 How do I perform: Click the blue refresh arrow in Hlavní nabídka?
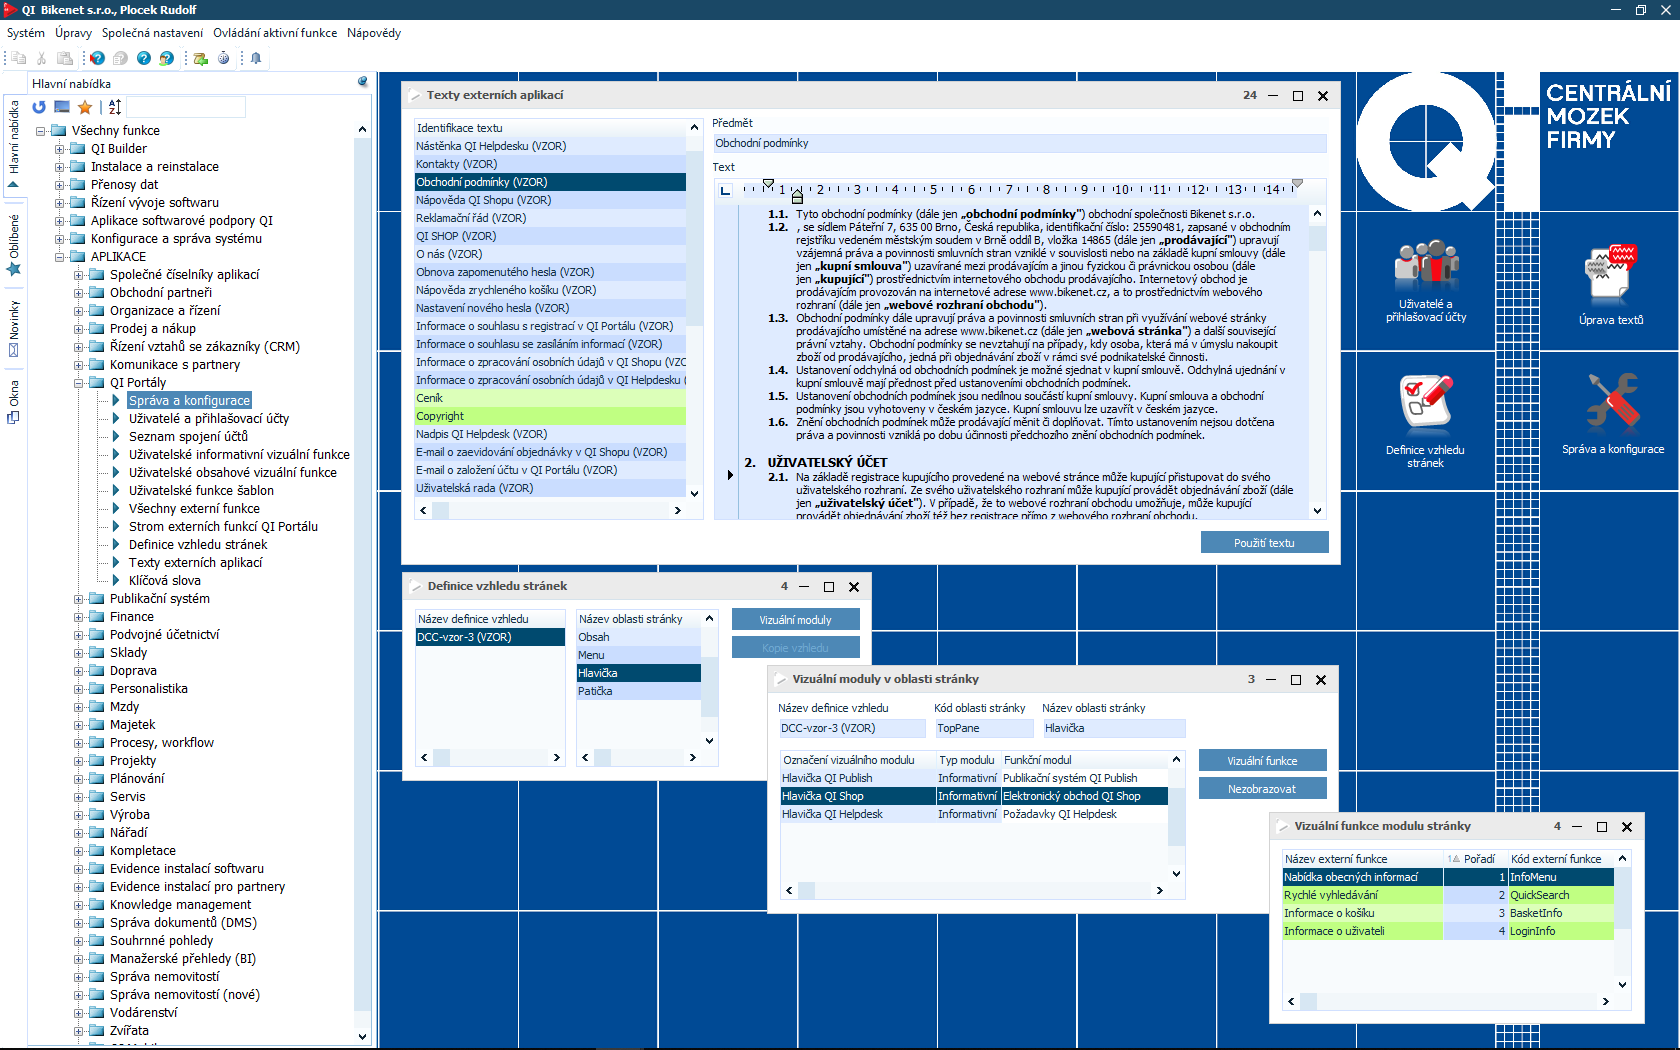tap(39, 107)
